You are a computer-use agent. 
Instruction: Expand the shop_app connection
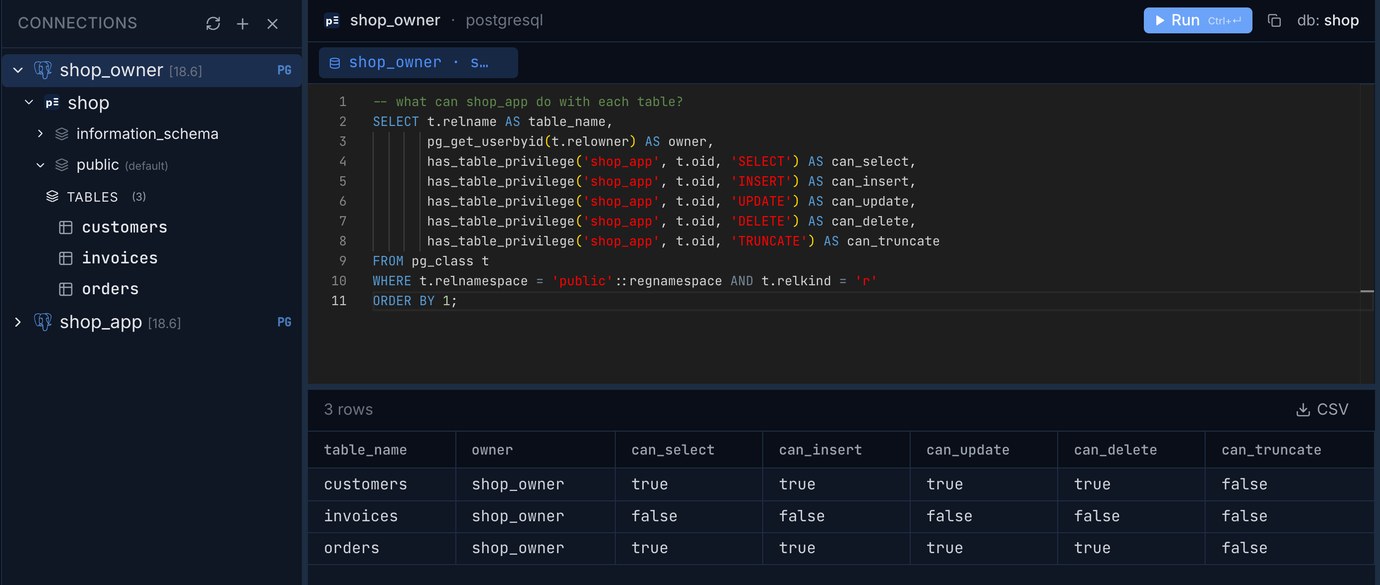(x=18, y=322)
